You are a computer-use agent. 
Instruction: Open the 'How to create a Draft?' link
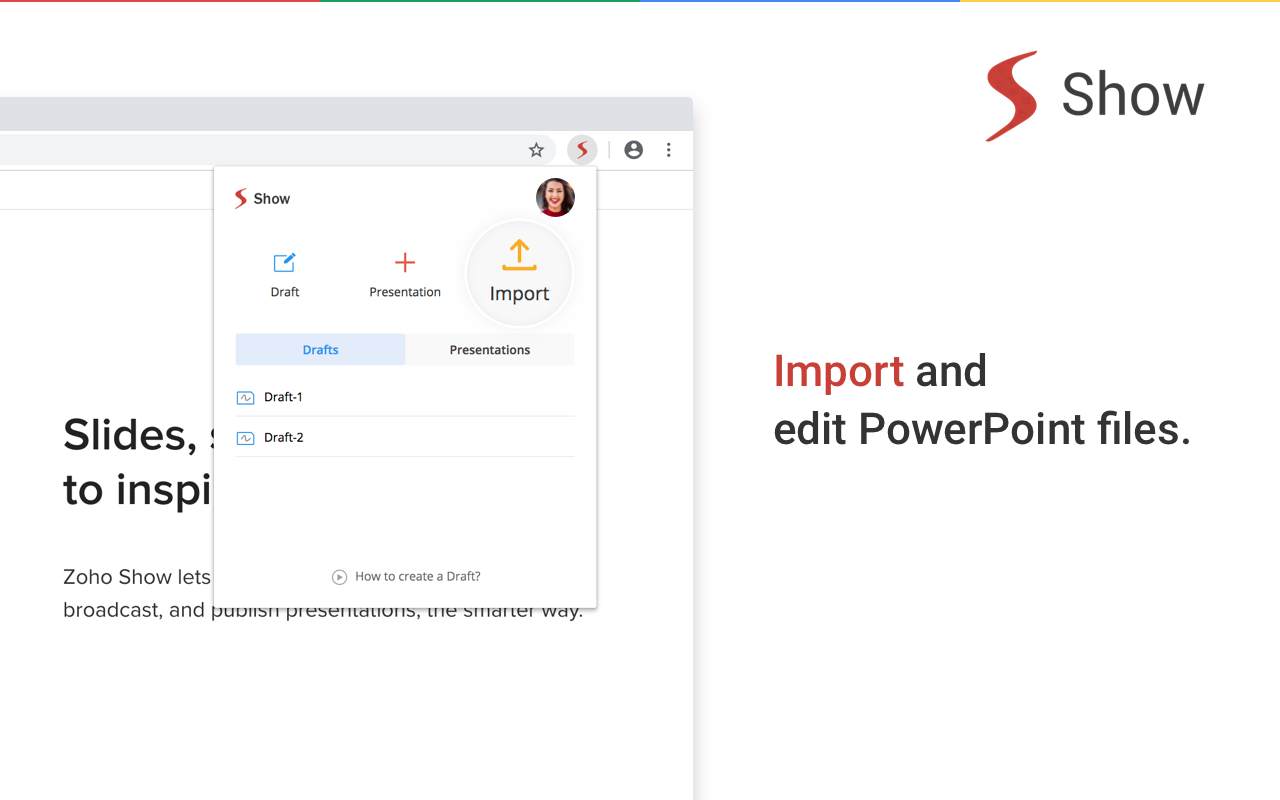pos(418,576)
